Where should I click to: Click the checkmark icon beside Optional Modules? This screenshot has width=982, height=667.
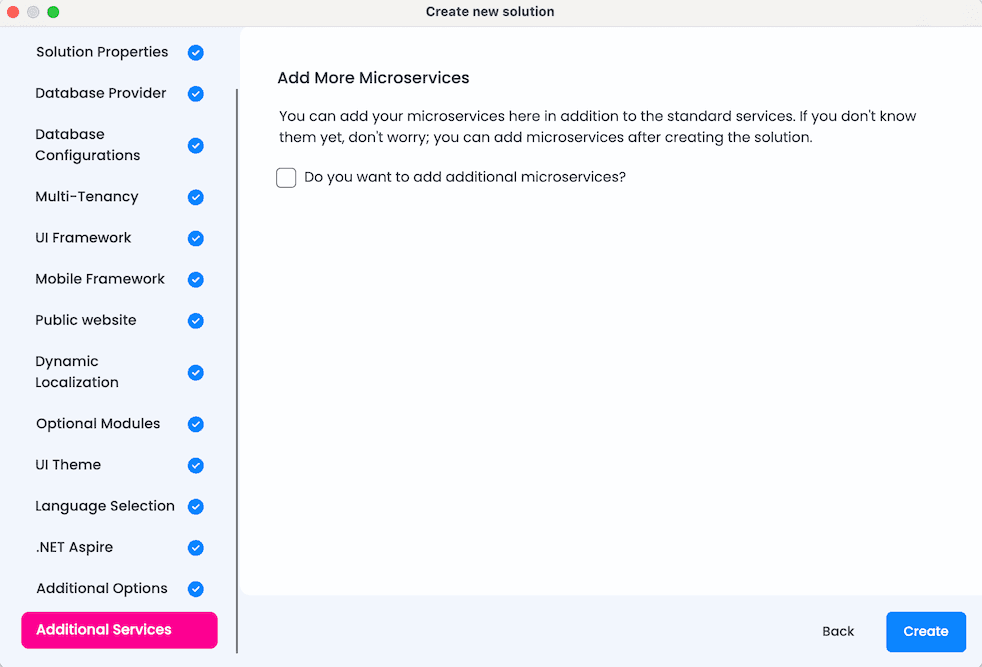click(195, 424)
